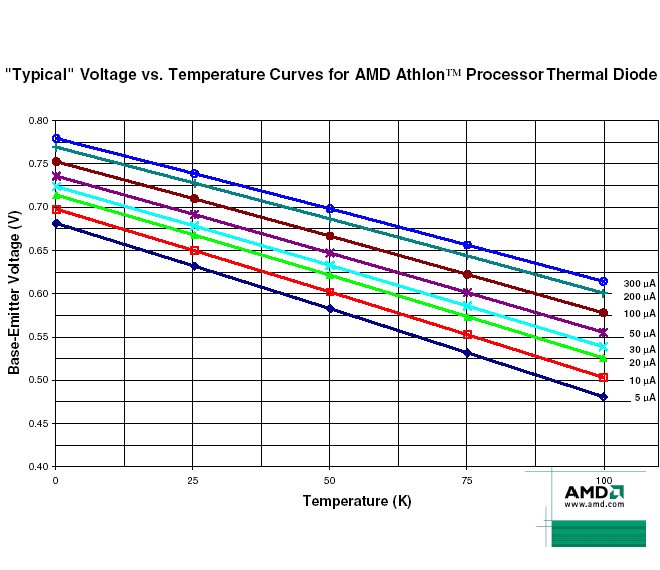Image resolution: width=660 pixels, height=570 pixels.
Task: Click the AMD logo
Action: click(594, 492)
